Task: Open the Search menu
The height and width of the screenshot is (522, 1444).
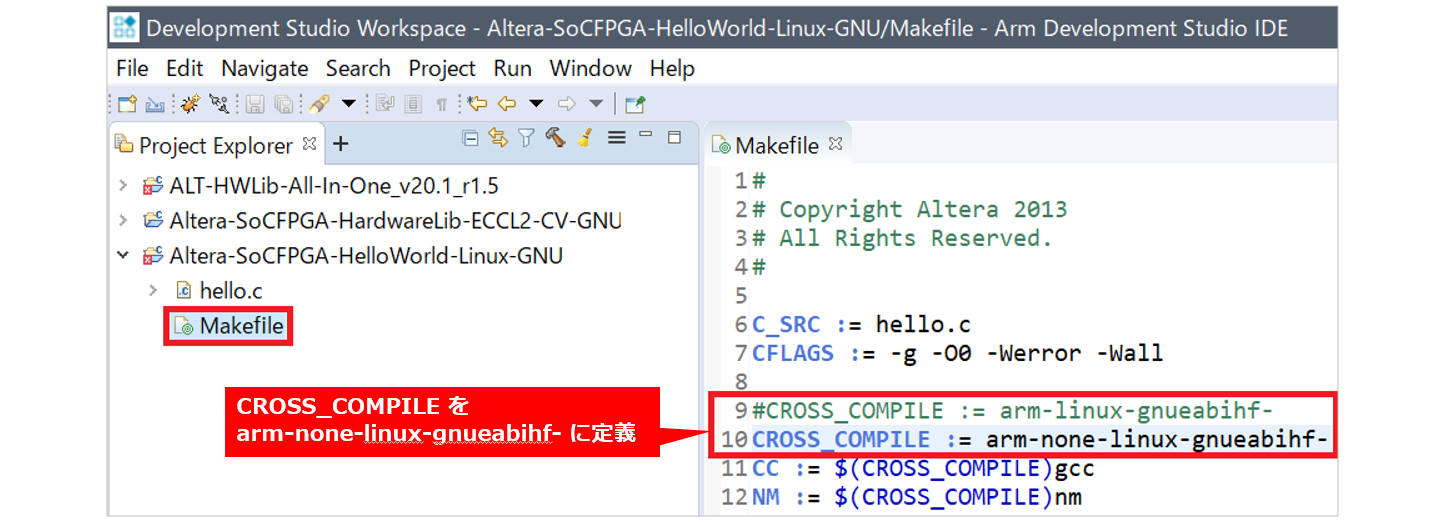Action: (x=358, y=68)
